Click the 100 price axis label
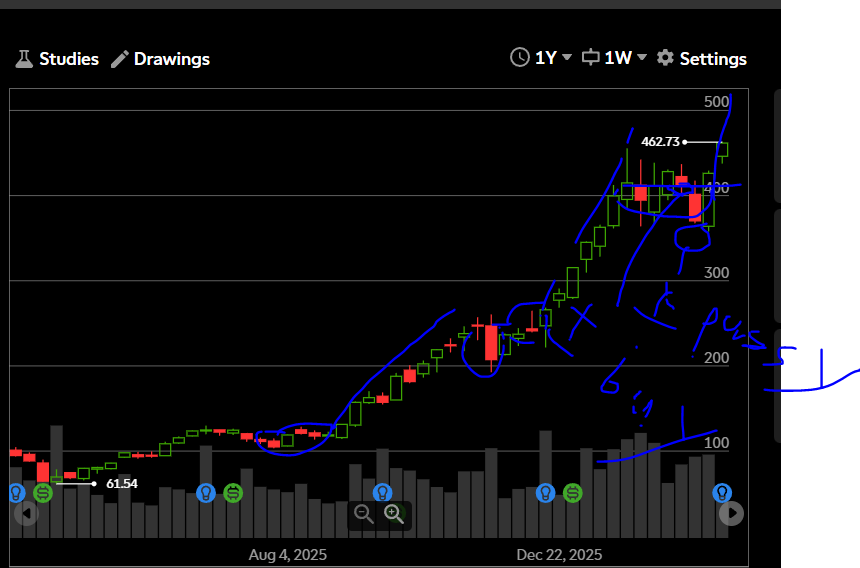 pos(716,443)
